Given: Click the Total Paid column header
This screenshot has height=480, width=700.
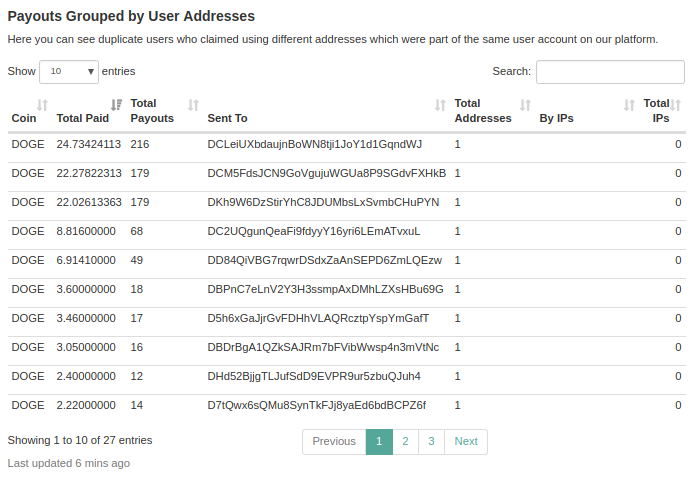Looking at the screenshot, I should 82,118.
